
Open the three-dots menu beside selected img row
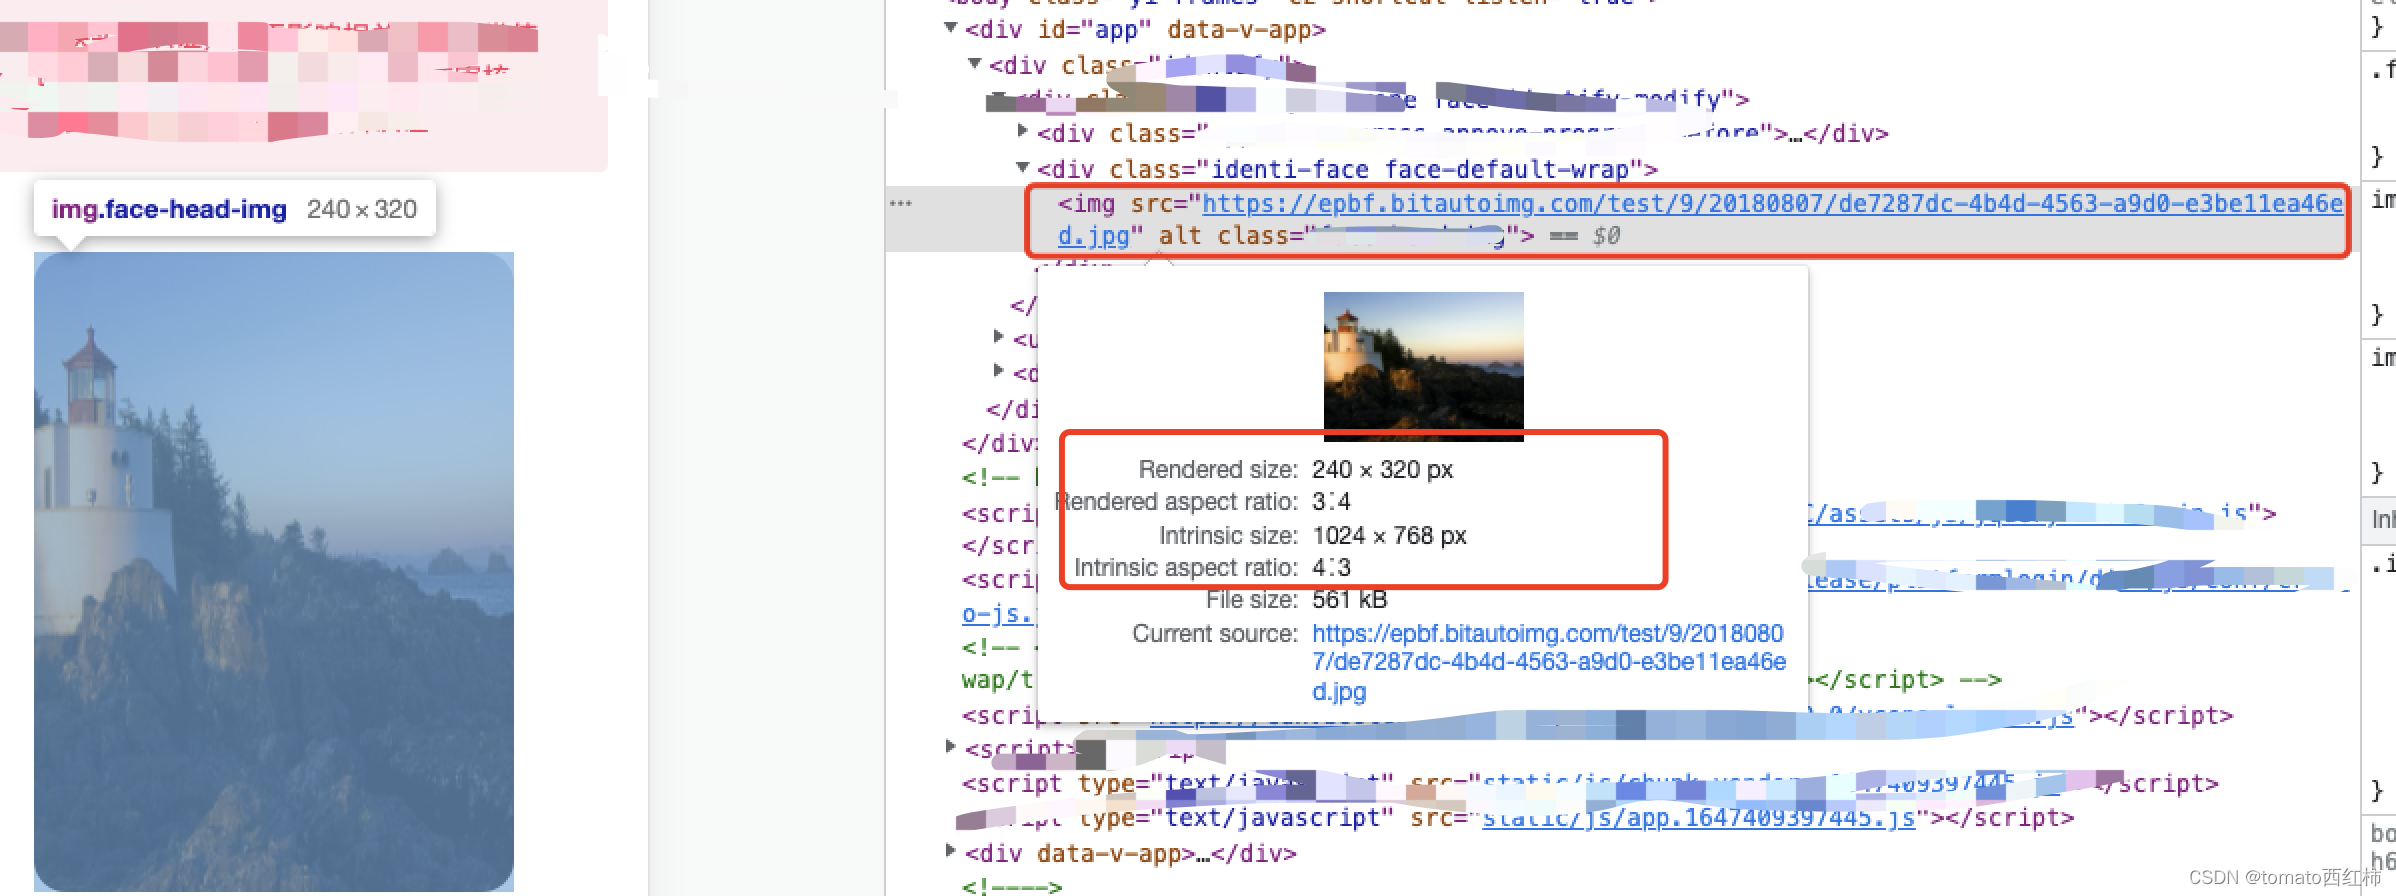click(x=901, y=203)
